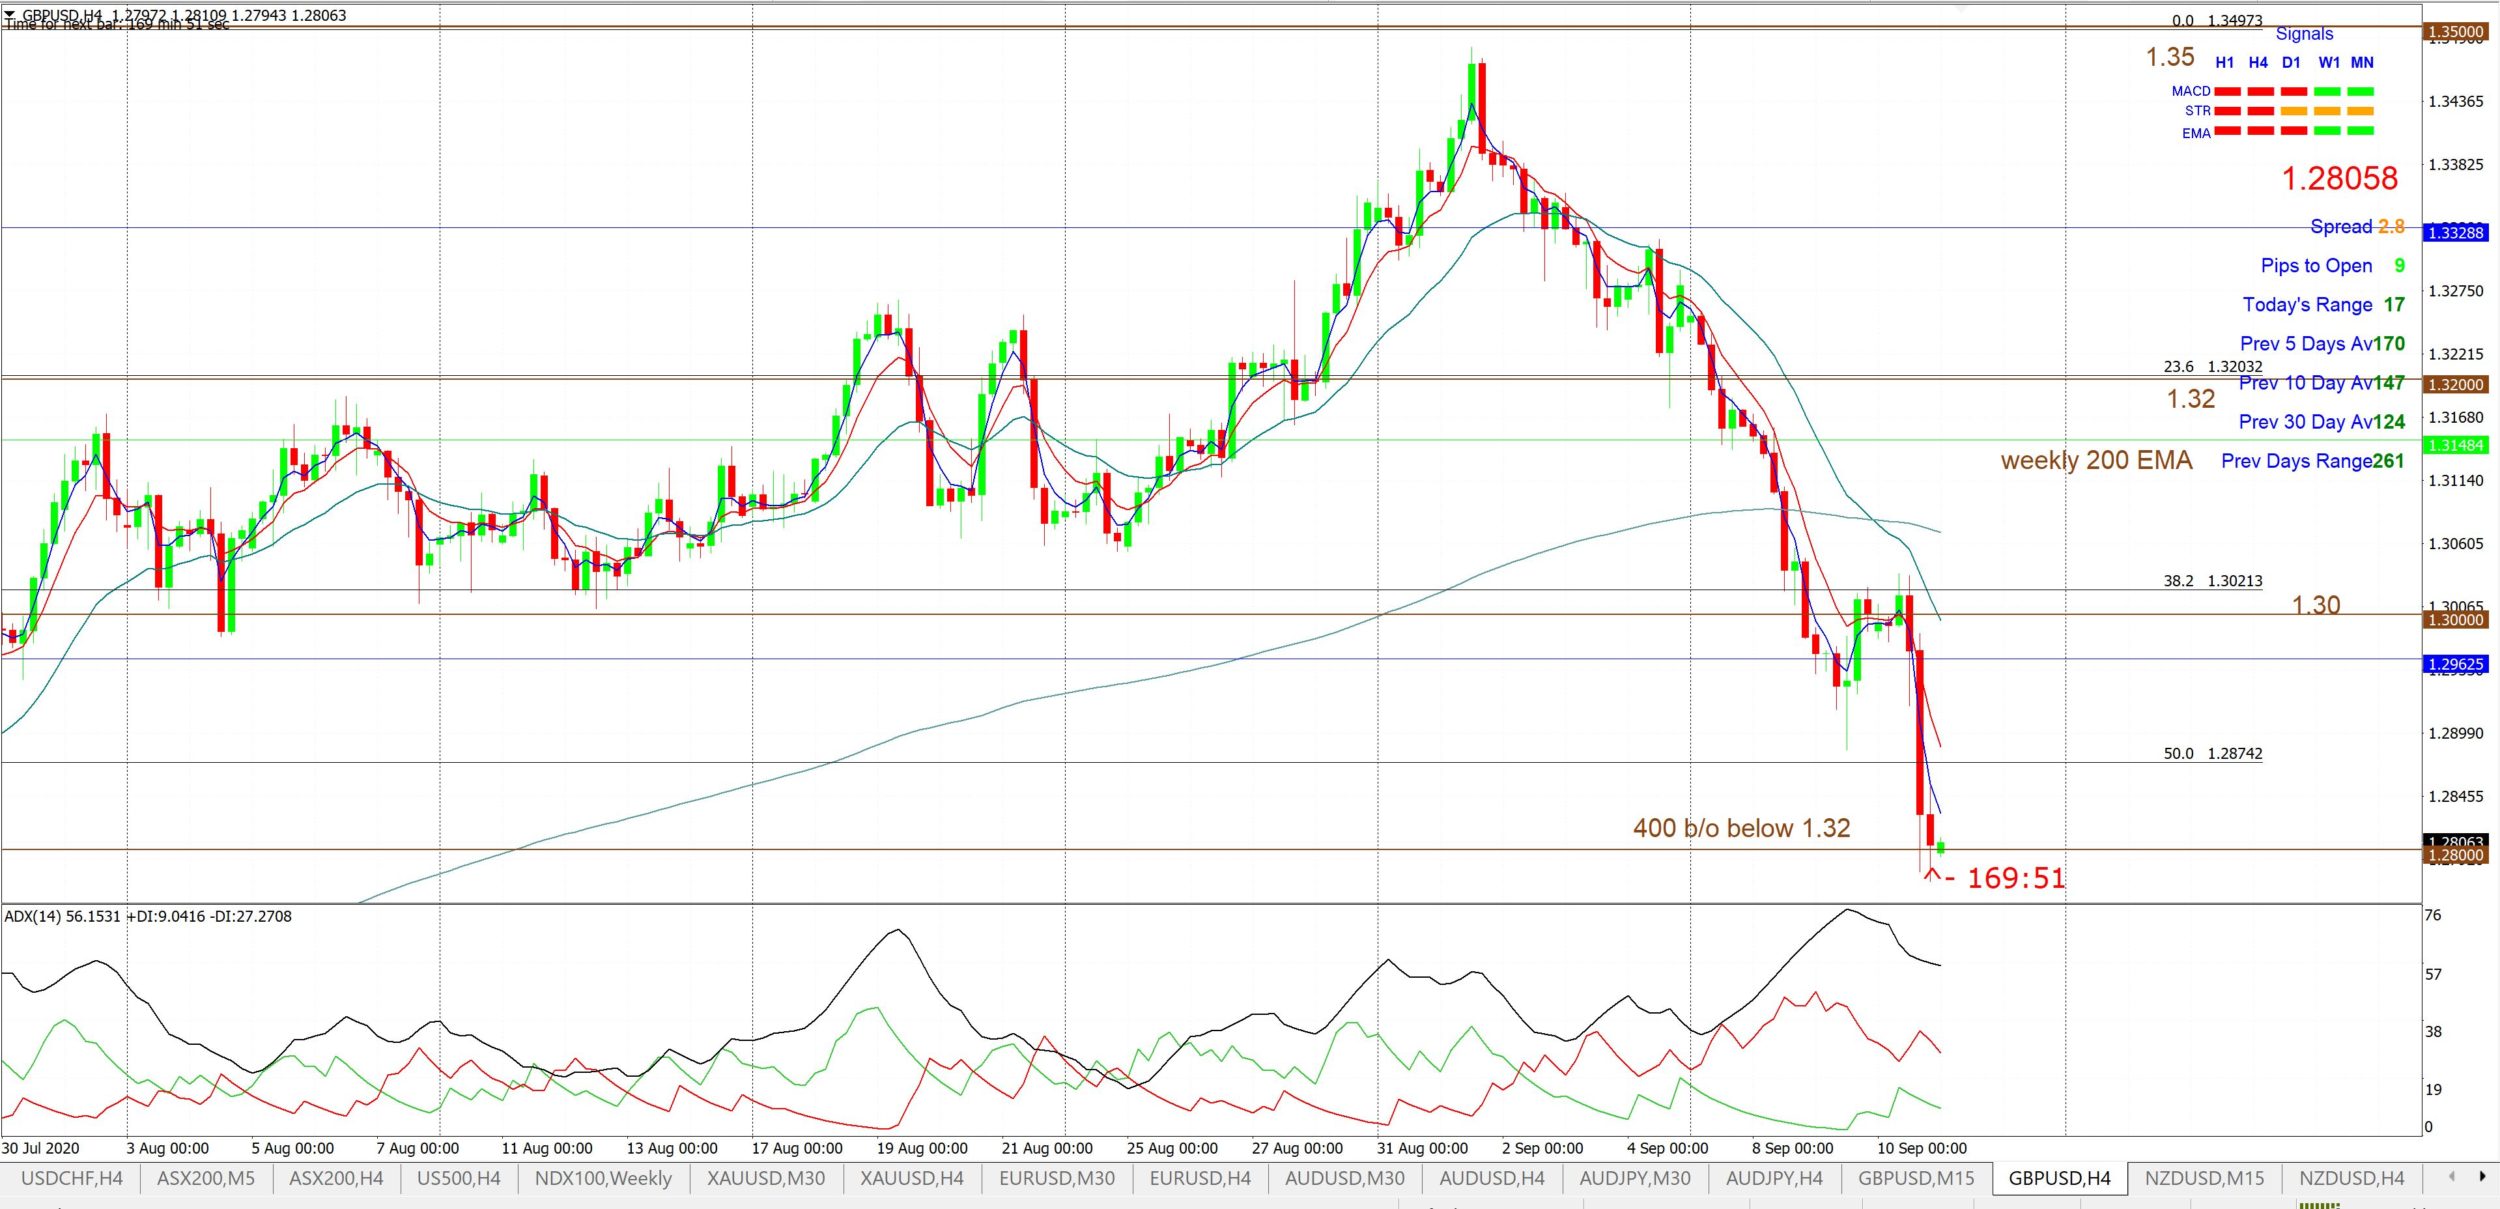Screen dimensions: 2500x1209
Task: Click the EMA row label in Signals
Action: [2196, 133]
